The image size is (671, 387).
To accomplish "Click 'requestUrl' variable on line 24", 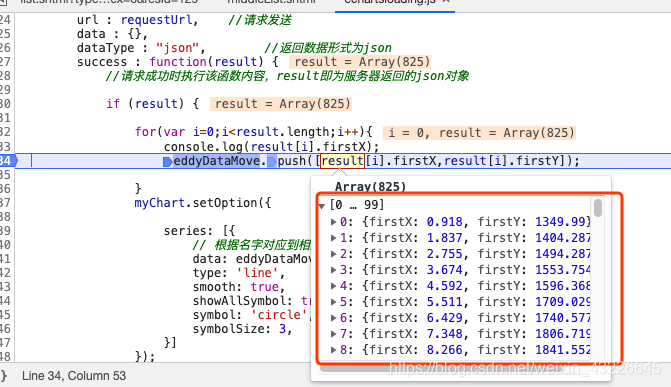I will (157, 20).
